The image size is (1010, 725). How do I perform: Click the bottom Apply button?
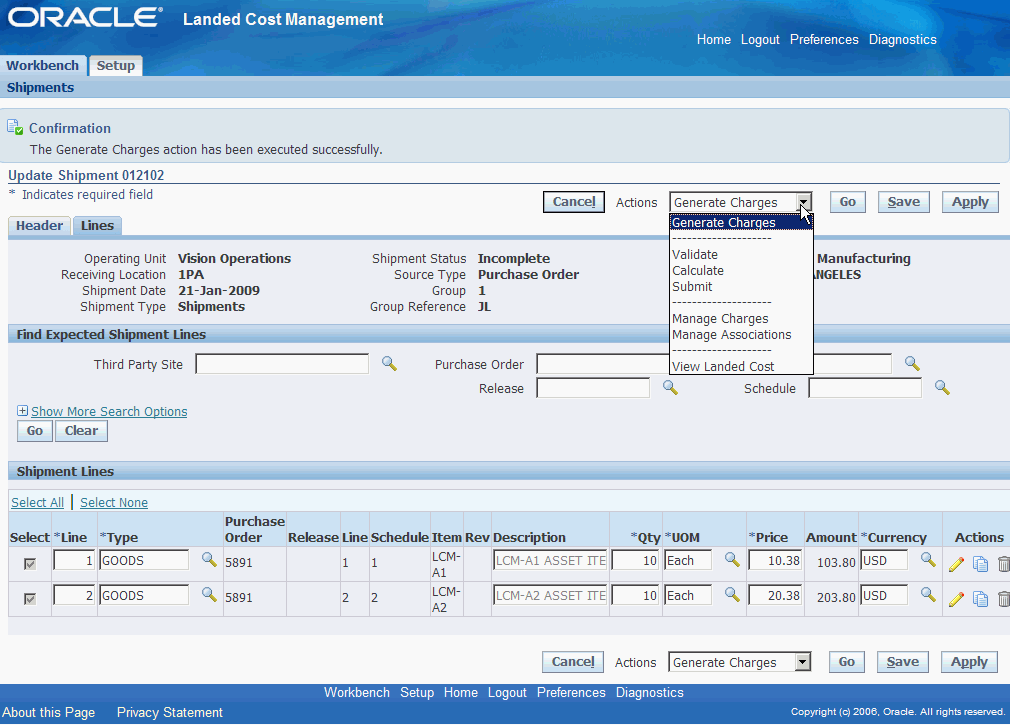coord(969,662)
